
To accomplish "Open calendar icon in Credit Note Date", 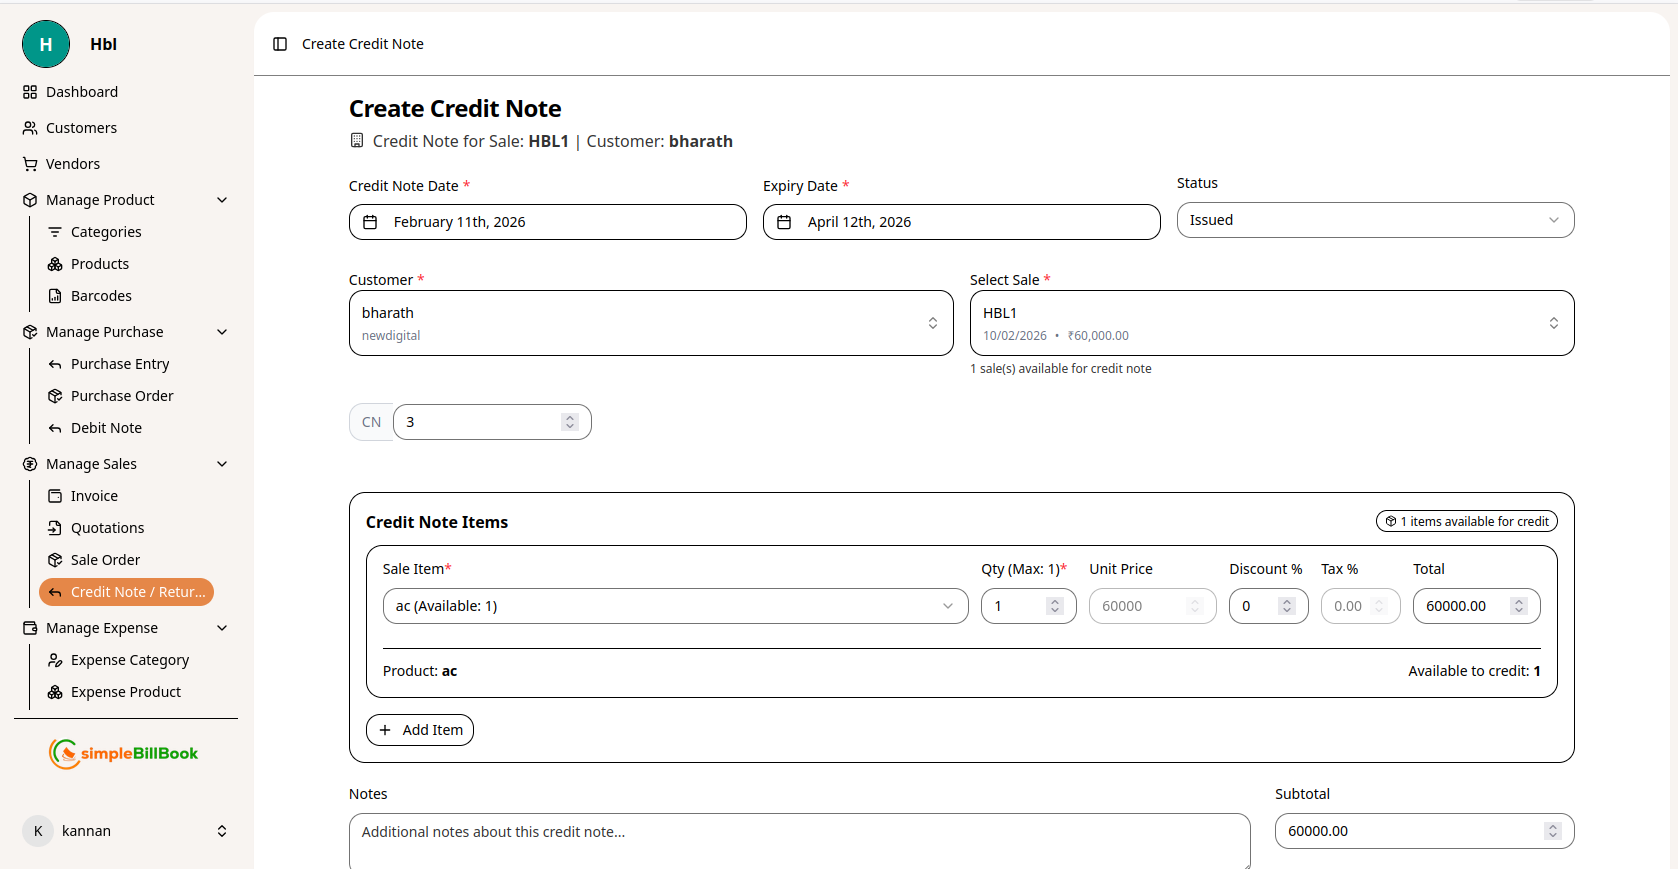I will [x=370, y=222].
